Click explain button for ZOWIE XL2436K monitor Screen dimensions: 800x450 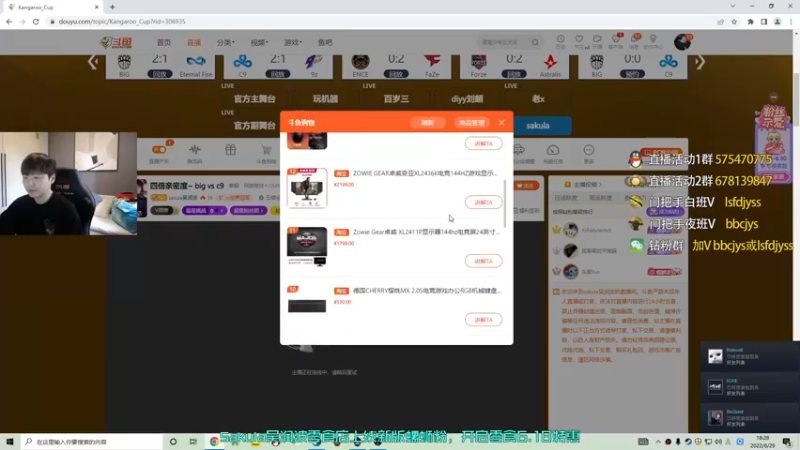click(483, 203)
